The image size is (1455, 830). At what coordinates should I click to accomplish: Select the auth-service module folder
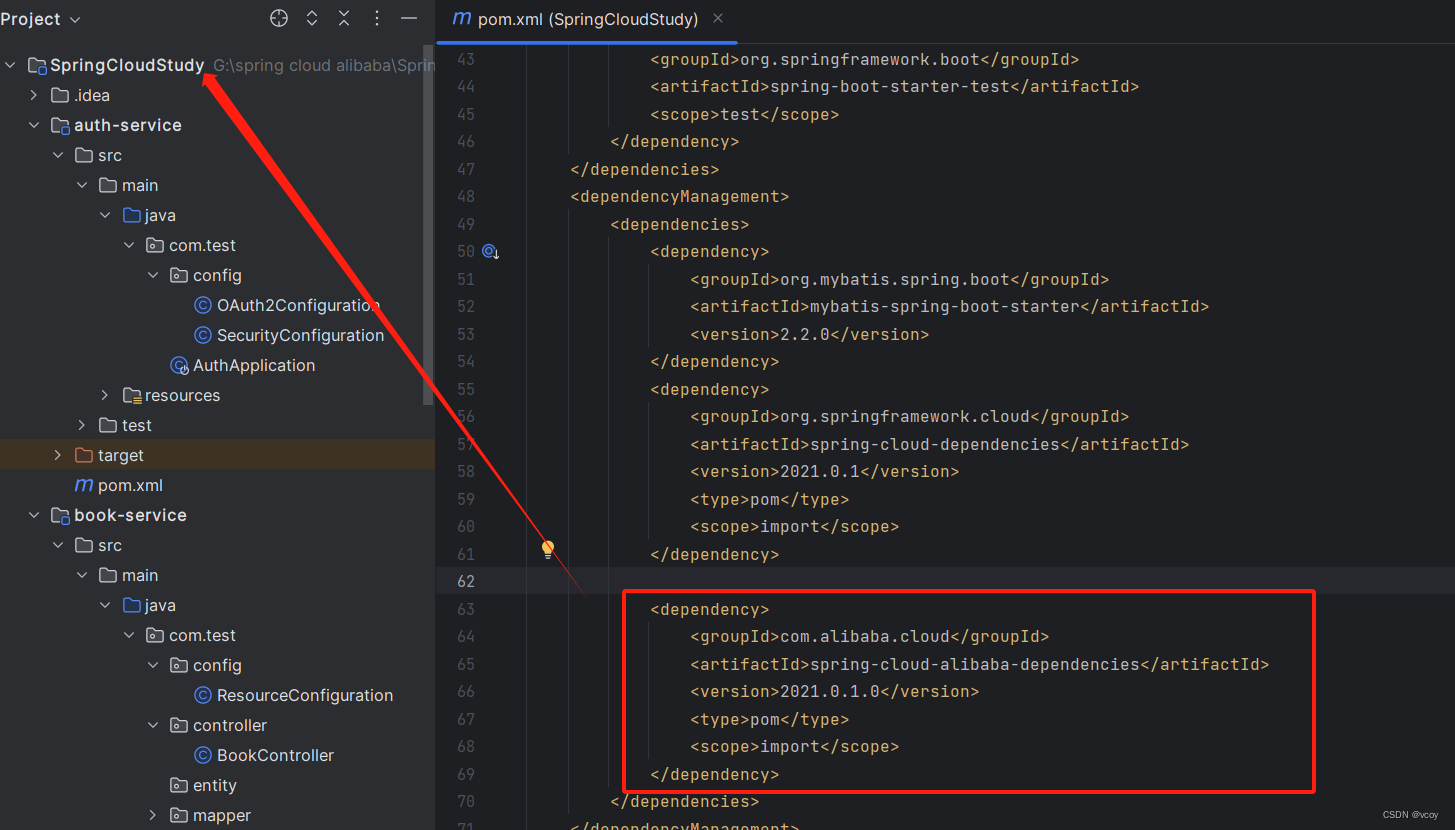click(x=128, y=125)
